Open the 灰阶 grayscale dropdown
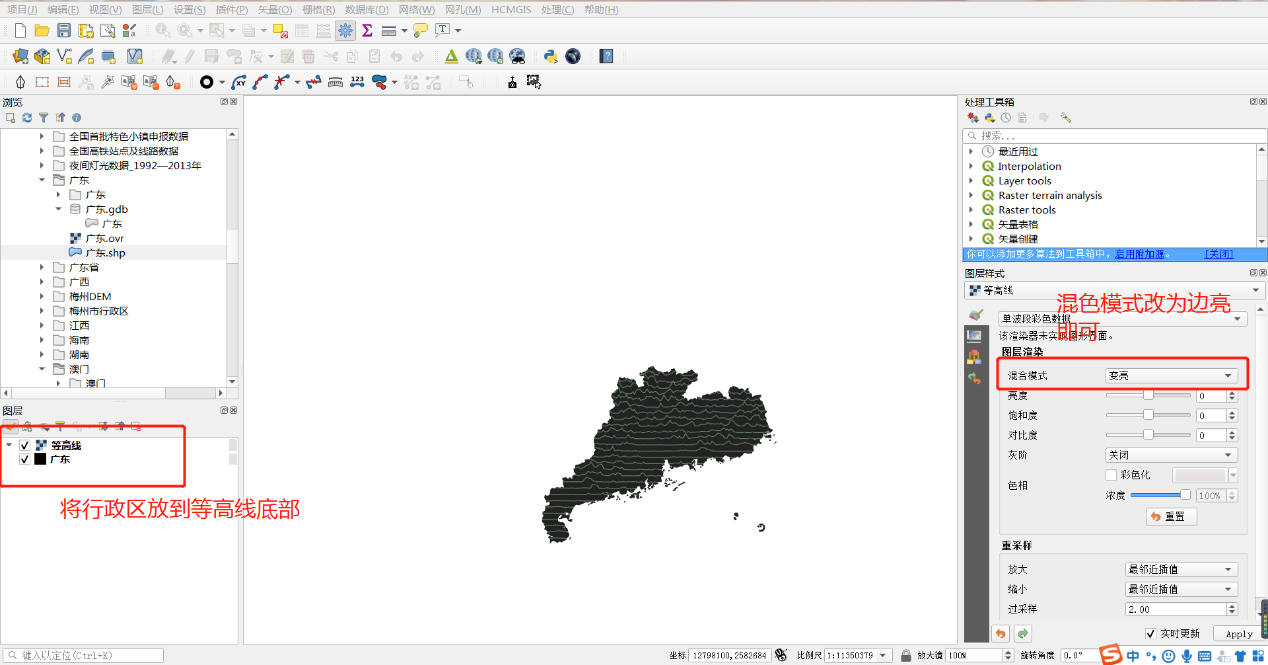This screenshot has height=665, width=1268. [1170, 455]
